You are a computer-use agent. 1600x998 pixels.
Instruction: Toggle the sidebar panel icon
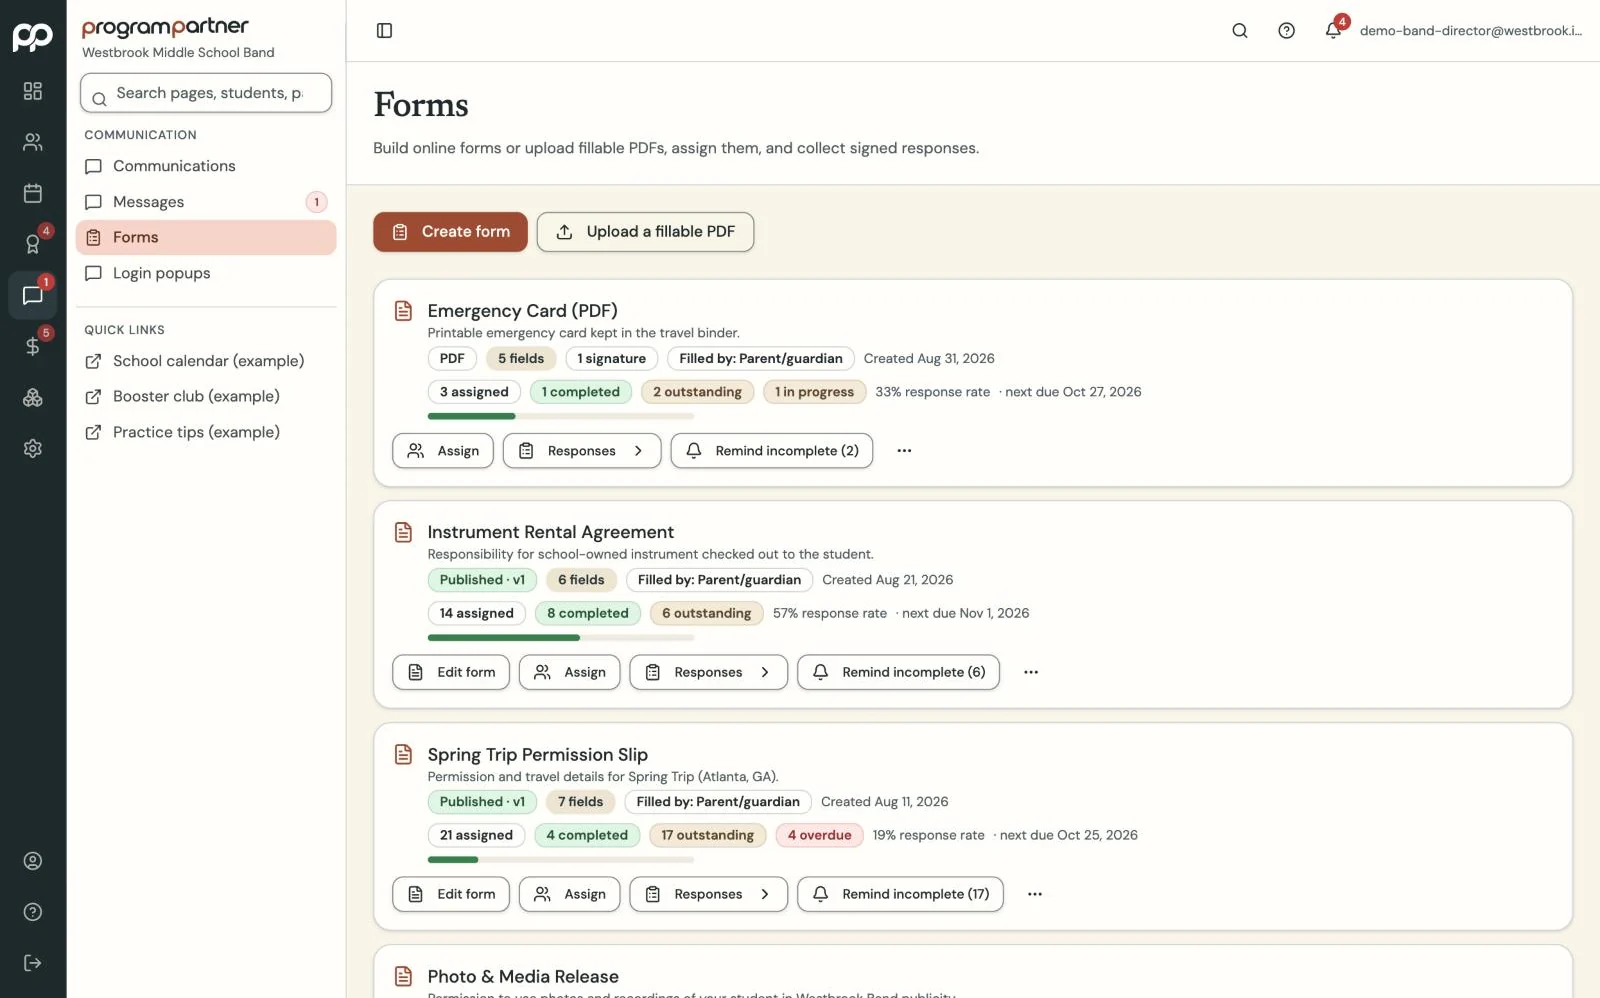click(384, 31)
